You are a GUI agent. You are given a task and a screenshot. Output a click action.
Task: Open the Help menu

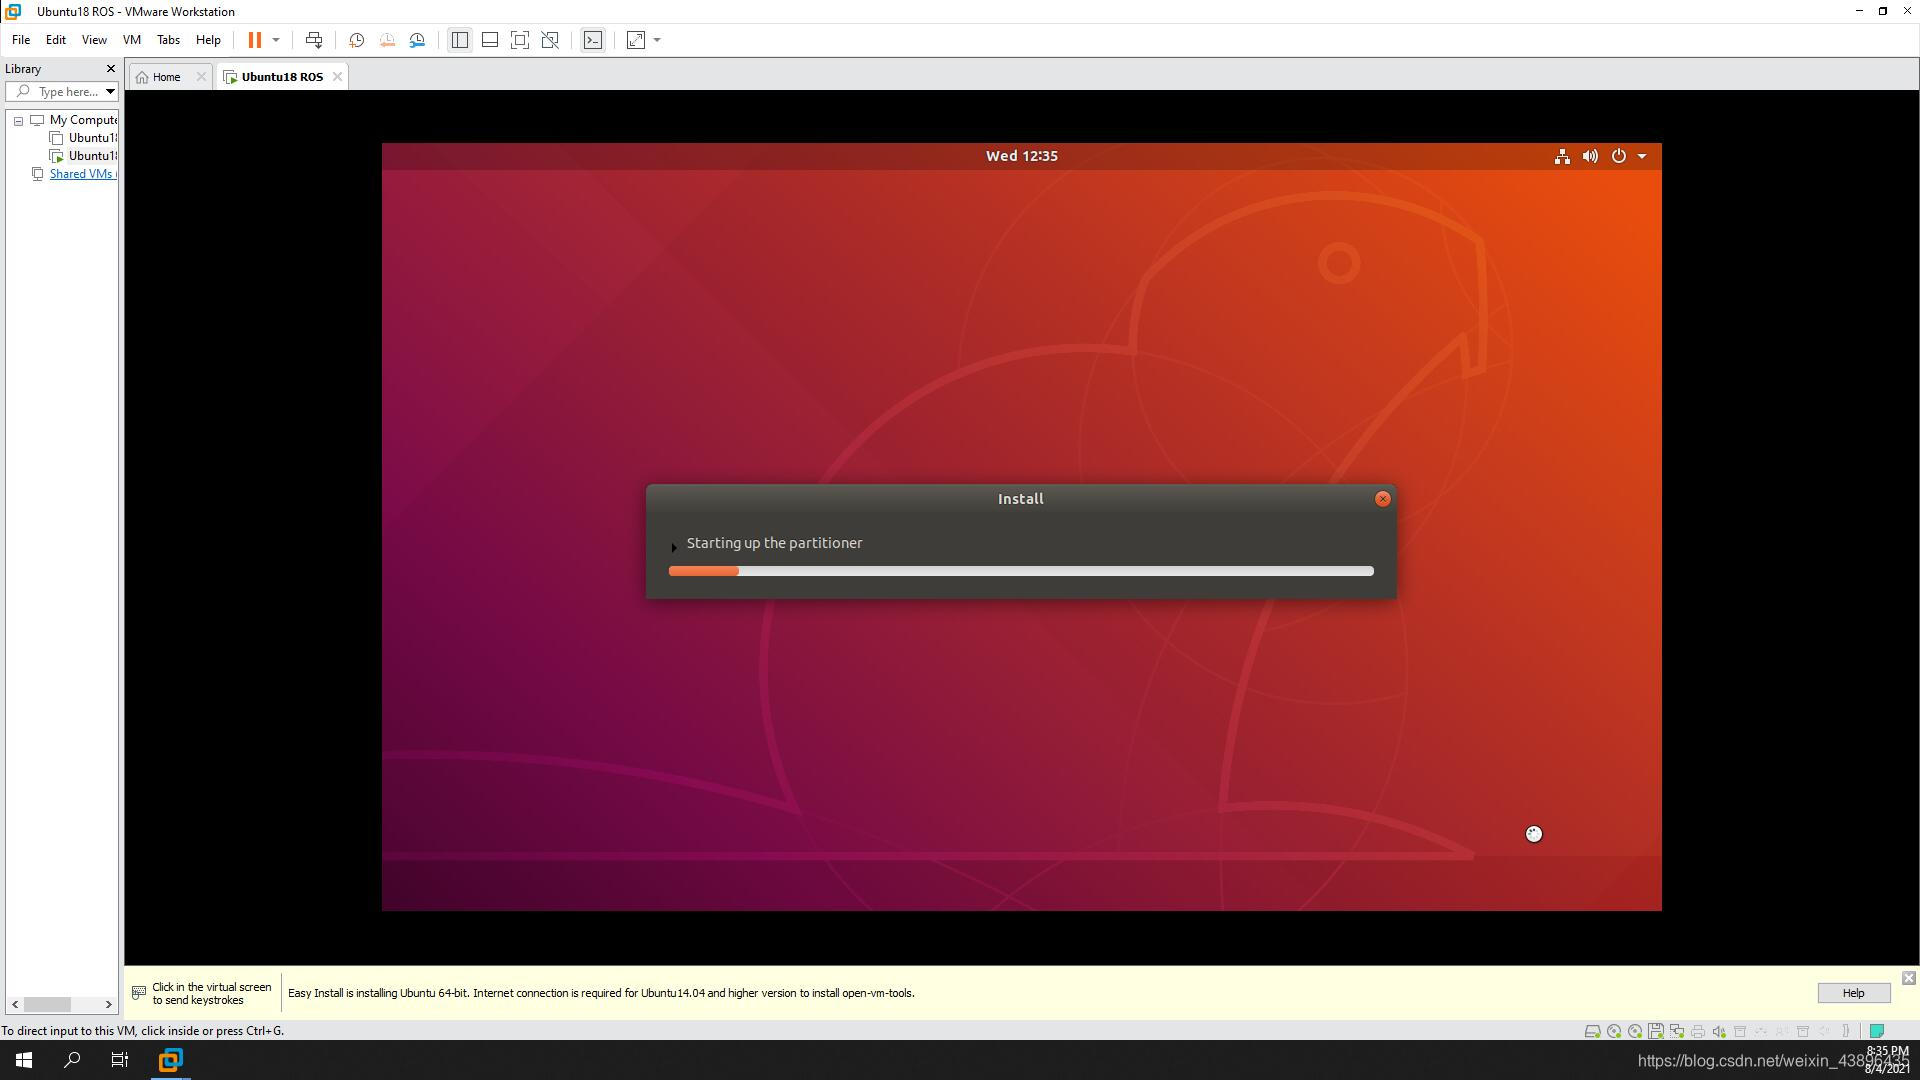(x=208, y=40)
